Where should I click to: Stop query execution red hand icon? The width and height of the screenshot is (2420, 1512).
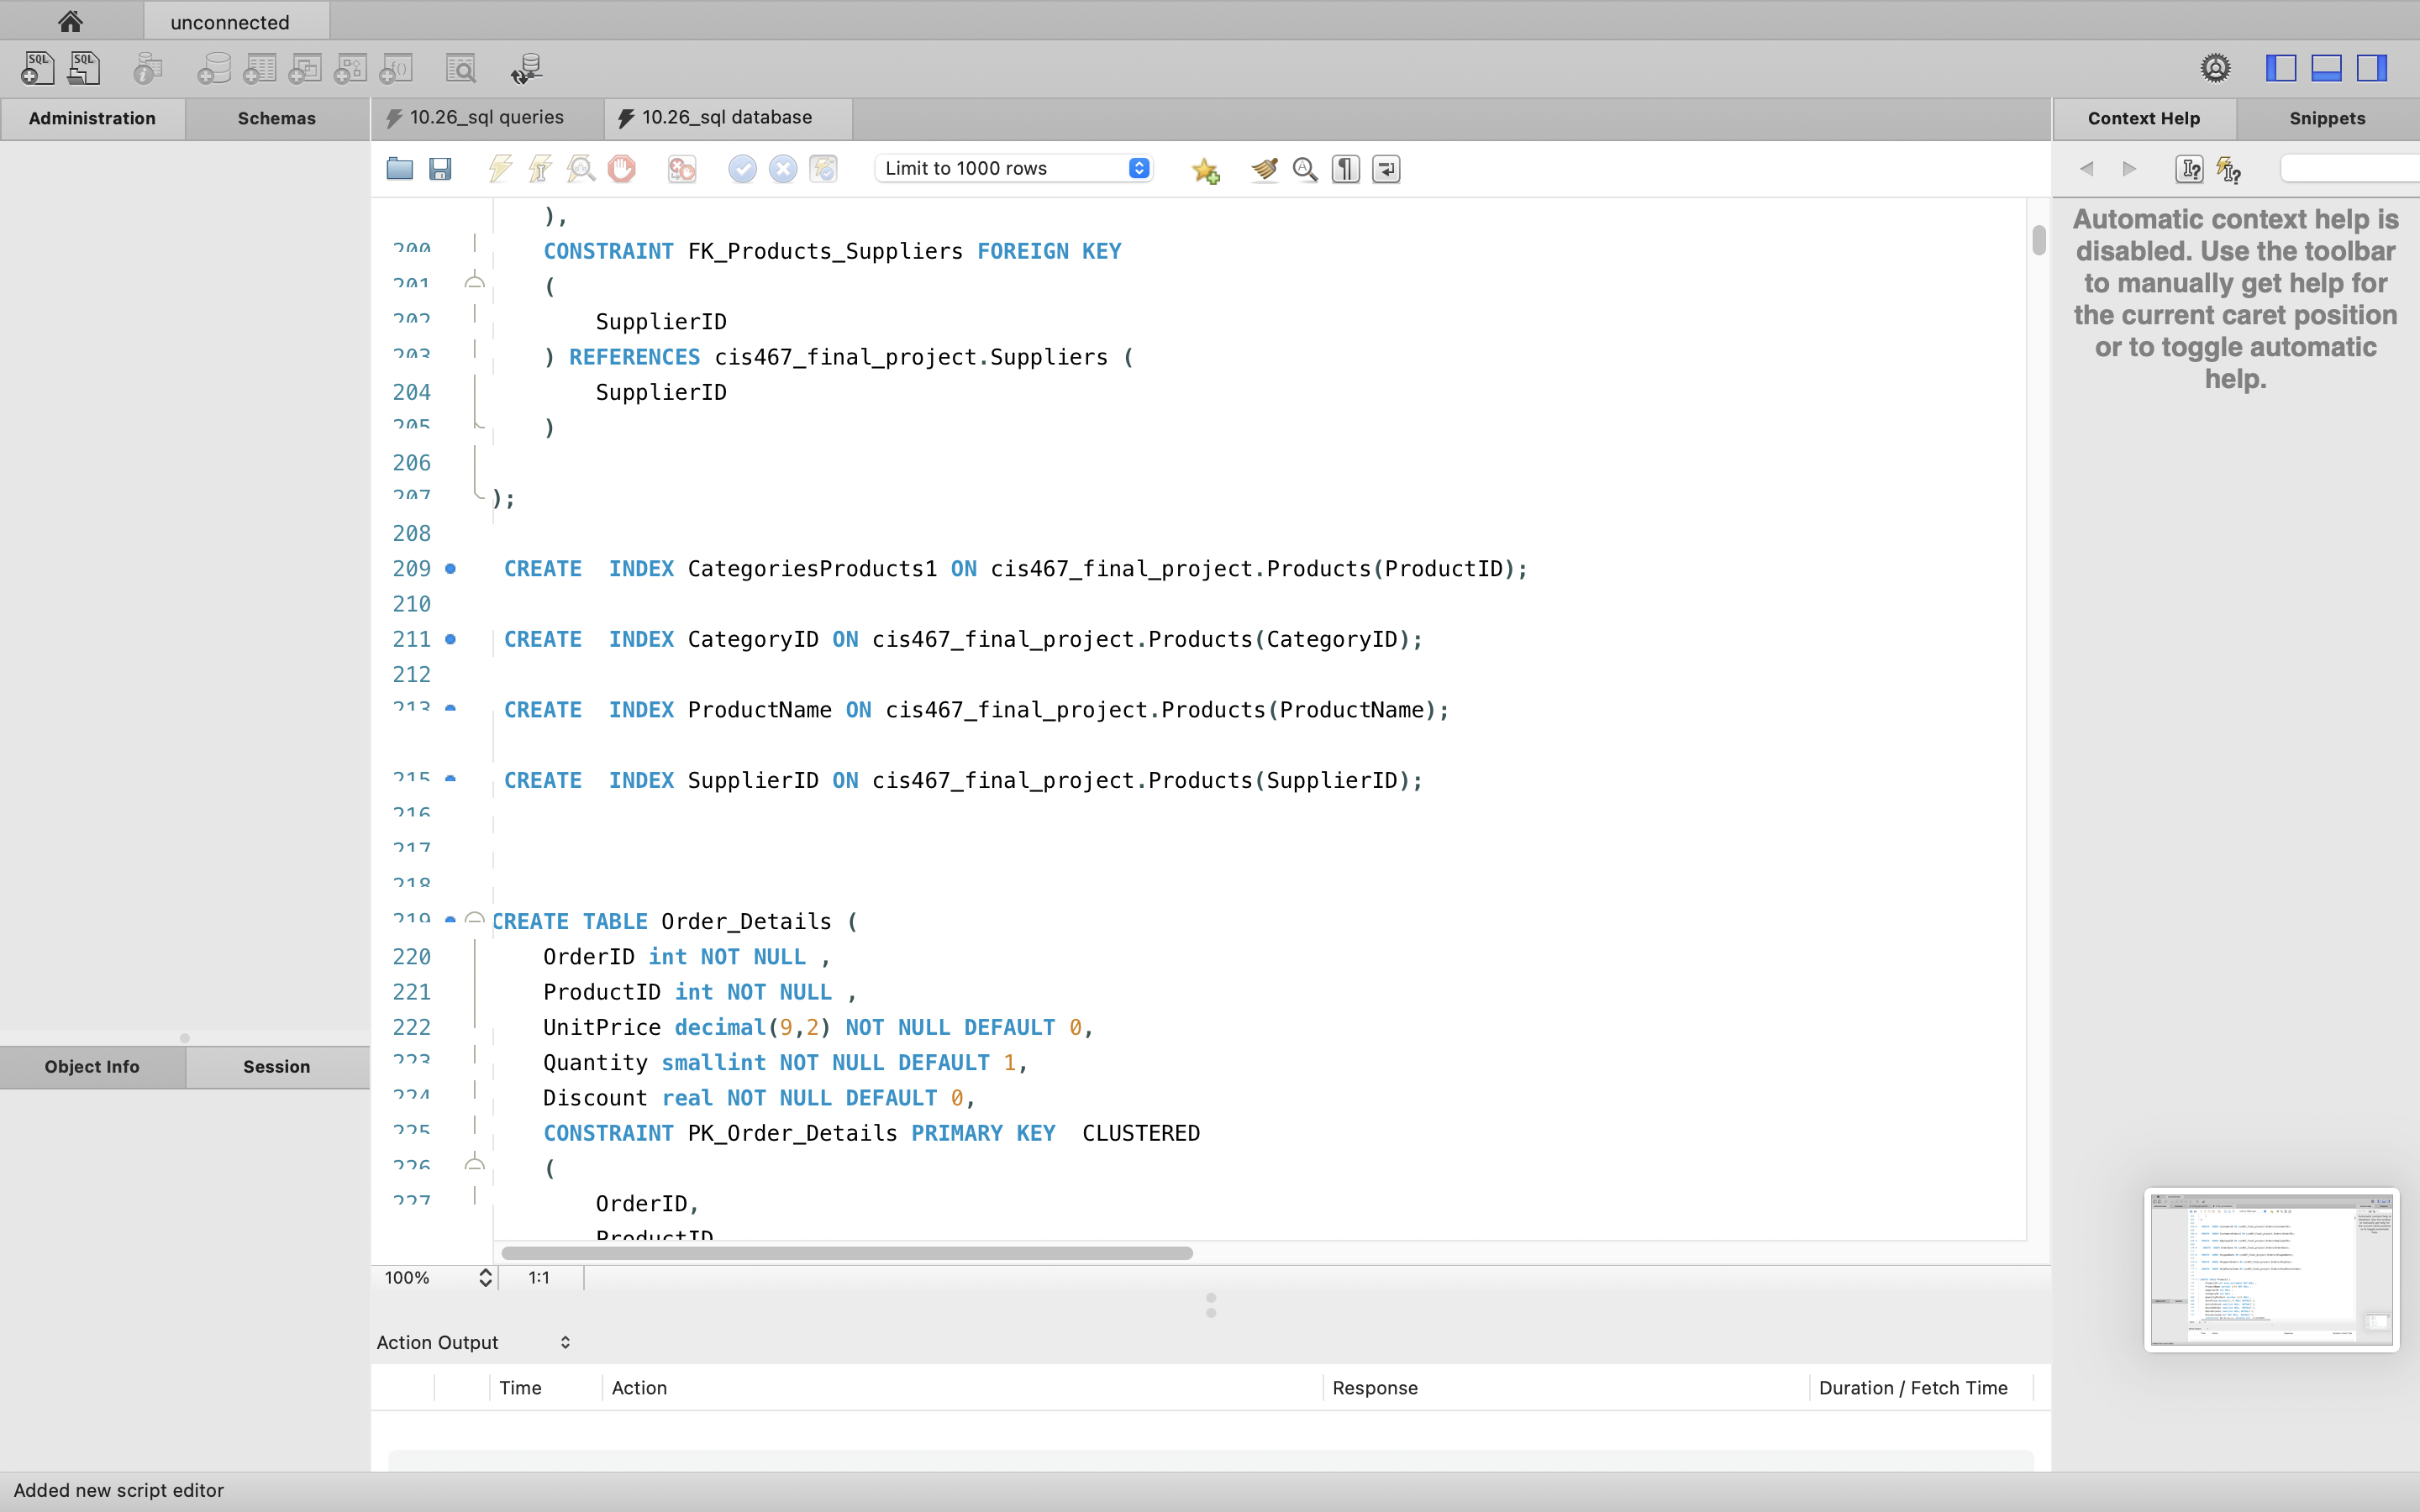[x=621, y=169]
